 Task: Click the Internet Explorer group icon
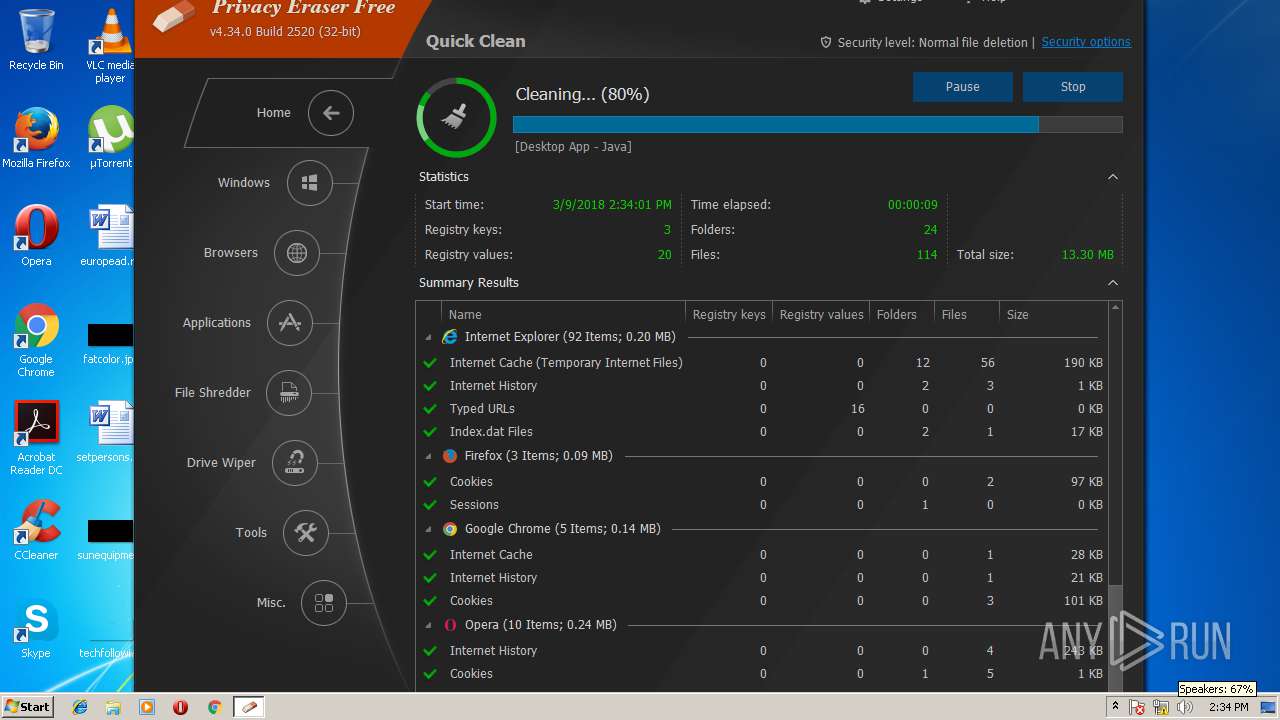pos(450,337)
